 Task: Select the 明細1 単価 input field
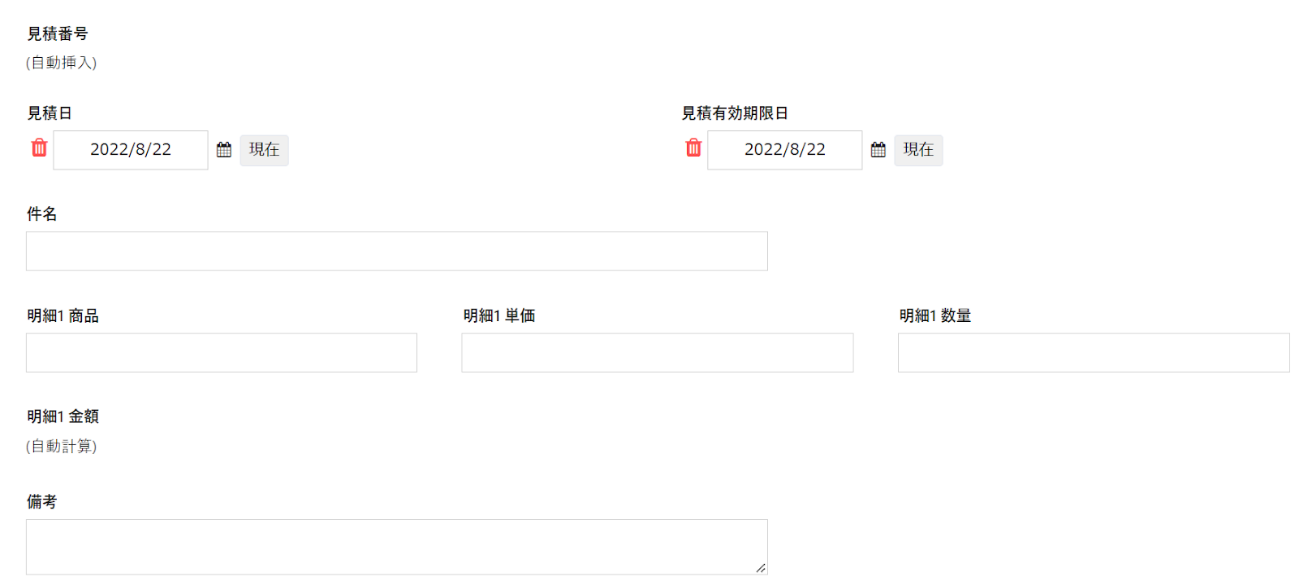coord(657,353)
